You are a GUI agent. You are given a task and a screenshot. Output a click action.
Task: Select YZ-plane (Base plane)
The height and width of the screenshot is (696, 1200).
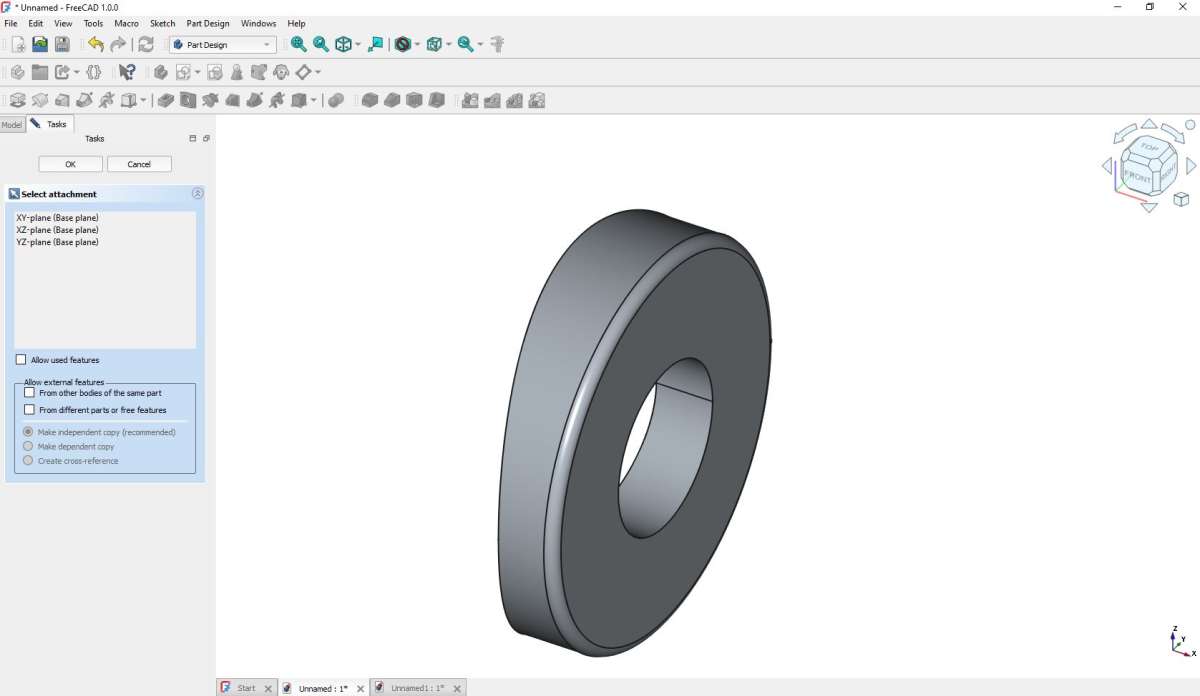point(57,242)
